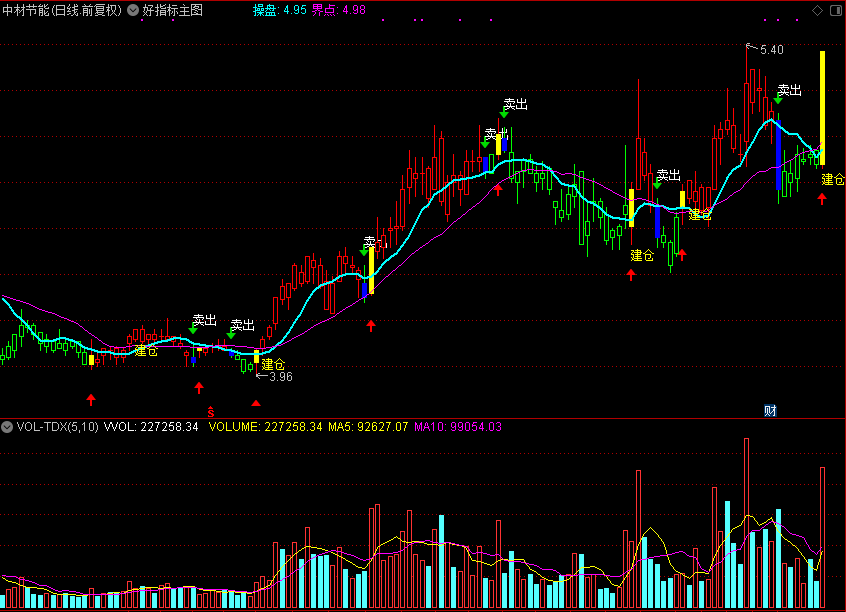Click the 中材节能 (日线.前复权) stock title
This screenshot has height=612, width=846.
point(61,10)
